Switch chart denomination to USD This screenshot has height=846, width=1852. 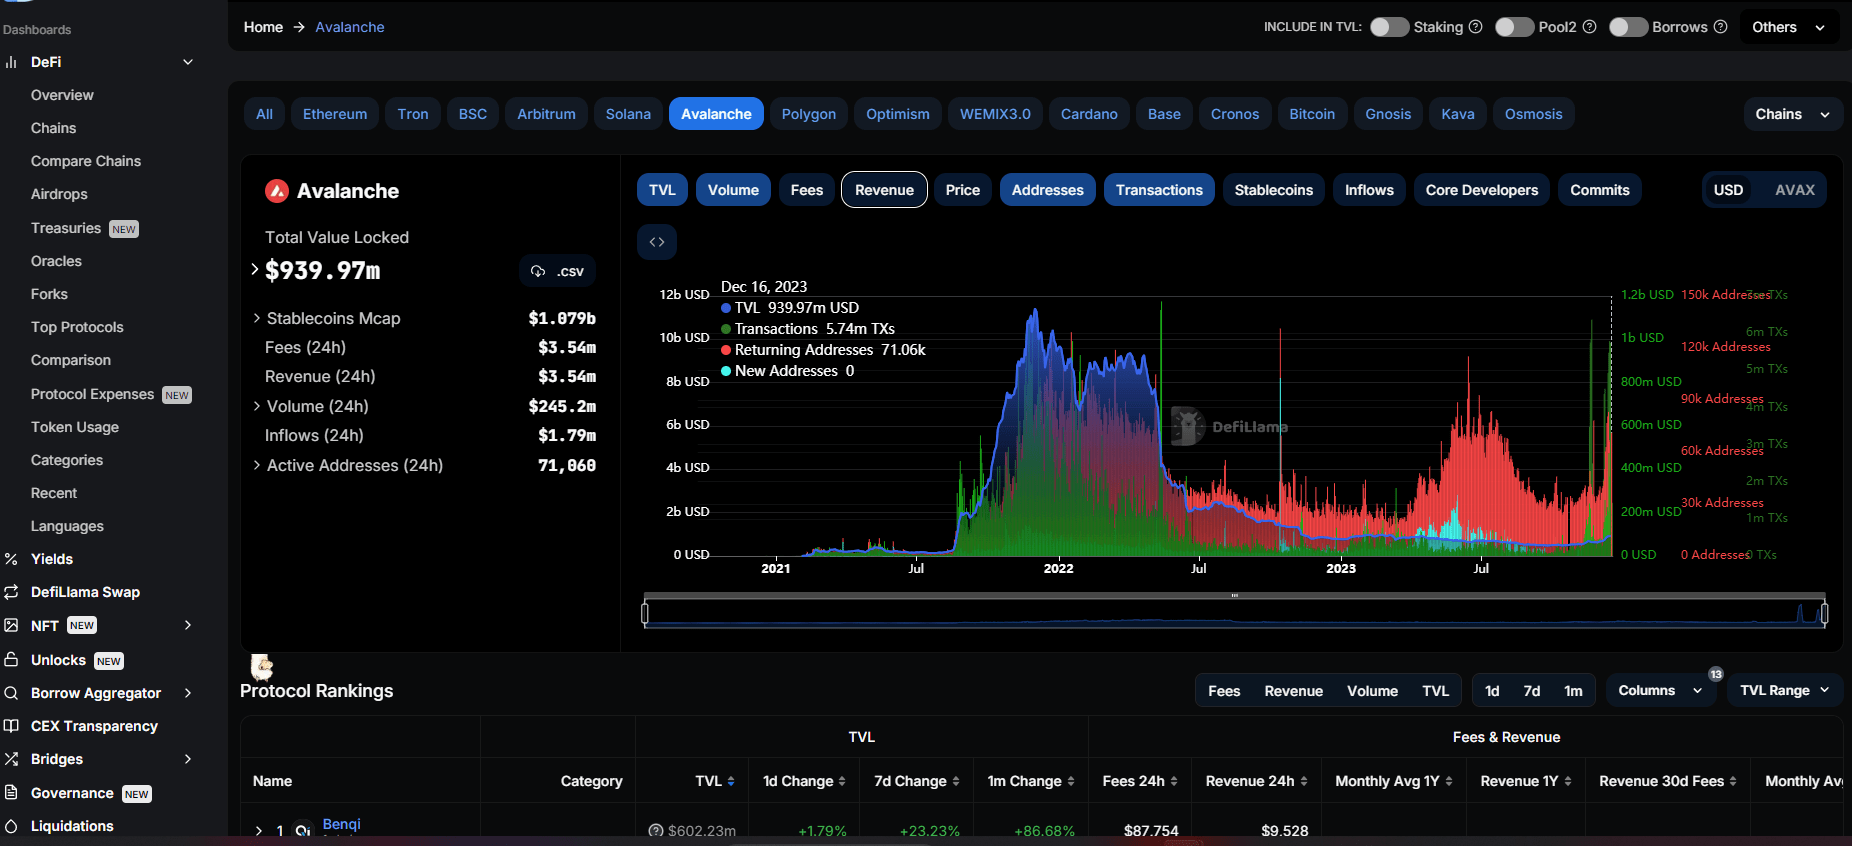1728,190
